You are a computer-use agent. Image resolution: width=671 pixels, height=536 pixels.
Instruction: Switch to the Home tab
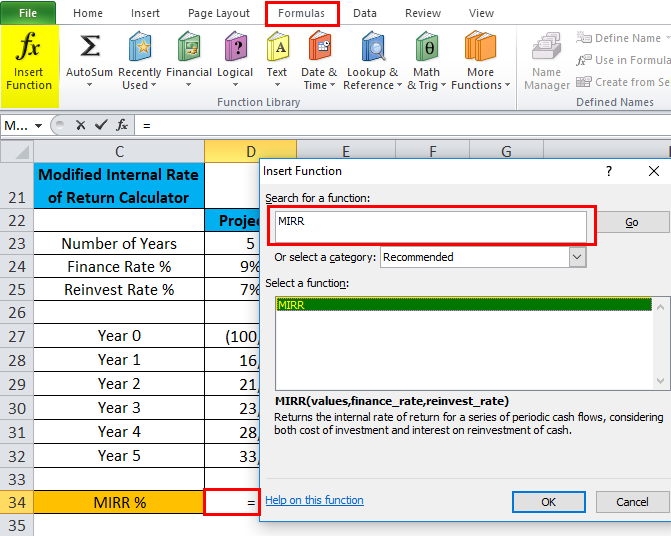pos(88,13)
